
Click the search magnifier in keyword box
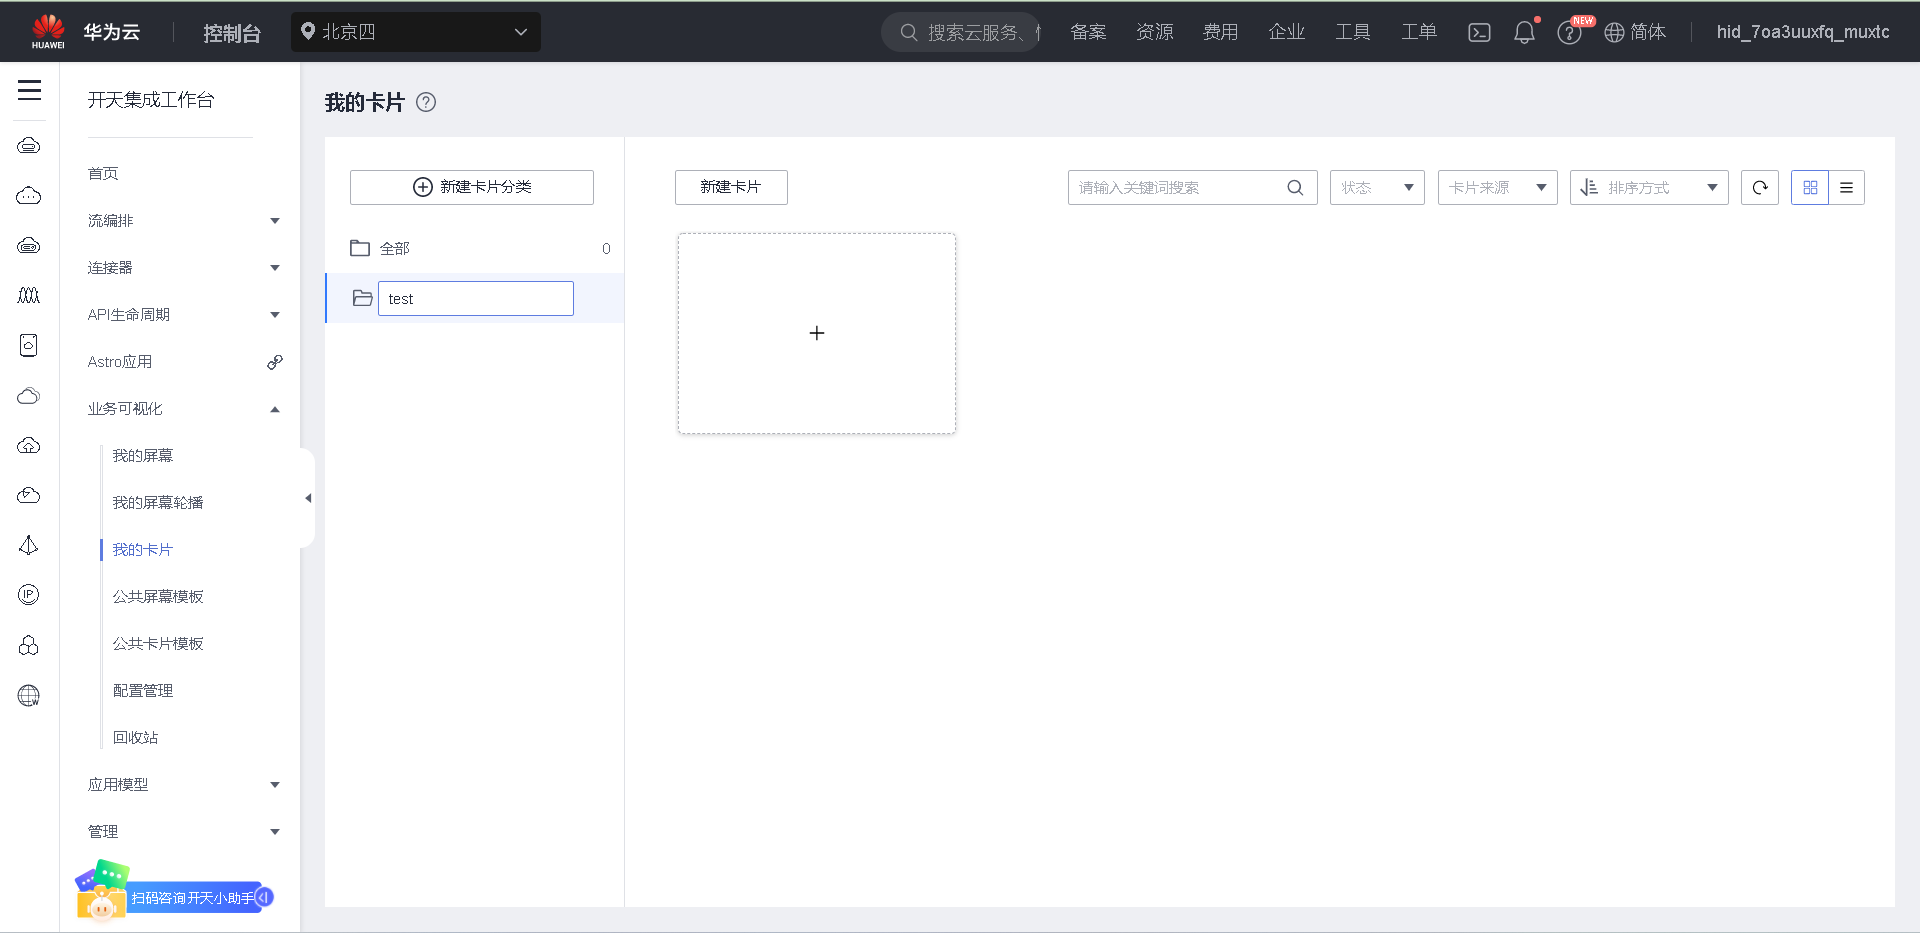pyautogui.click(x=1295, y=187)
